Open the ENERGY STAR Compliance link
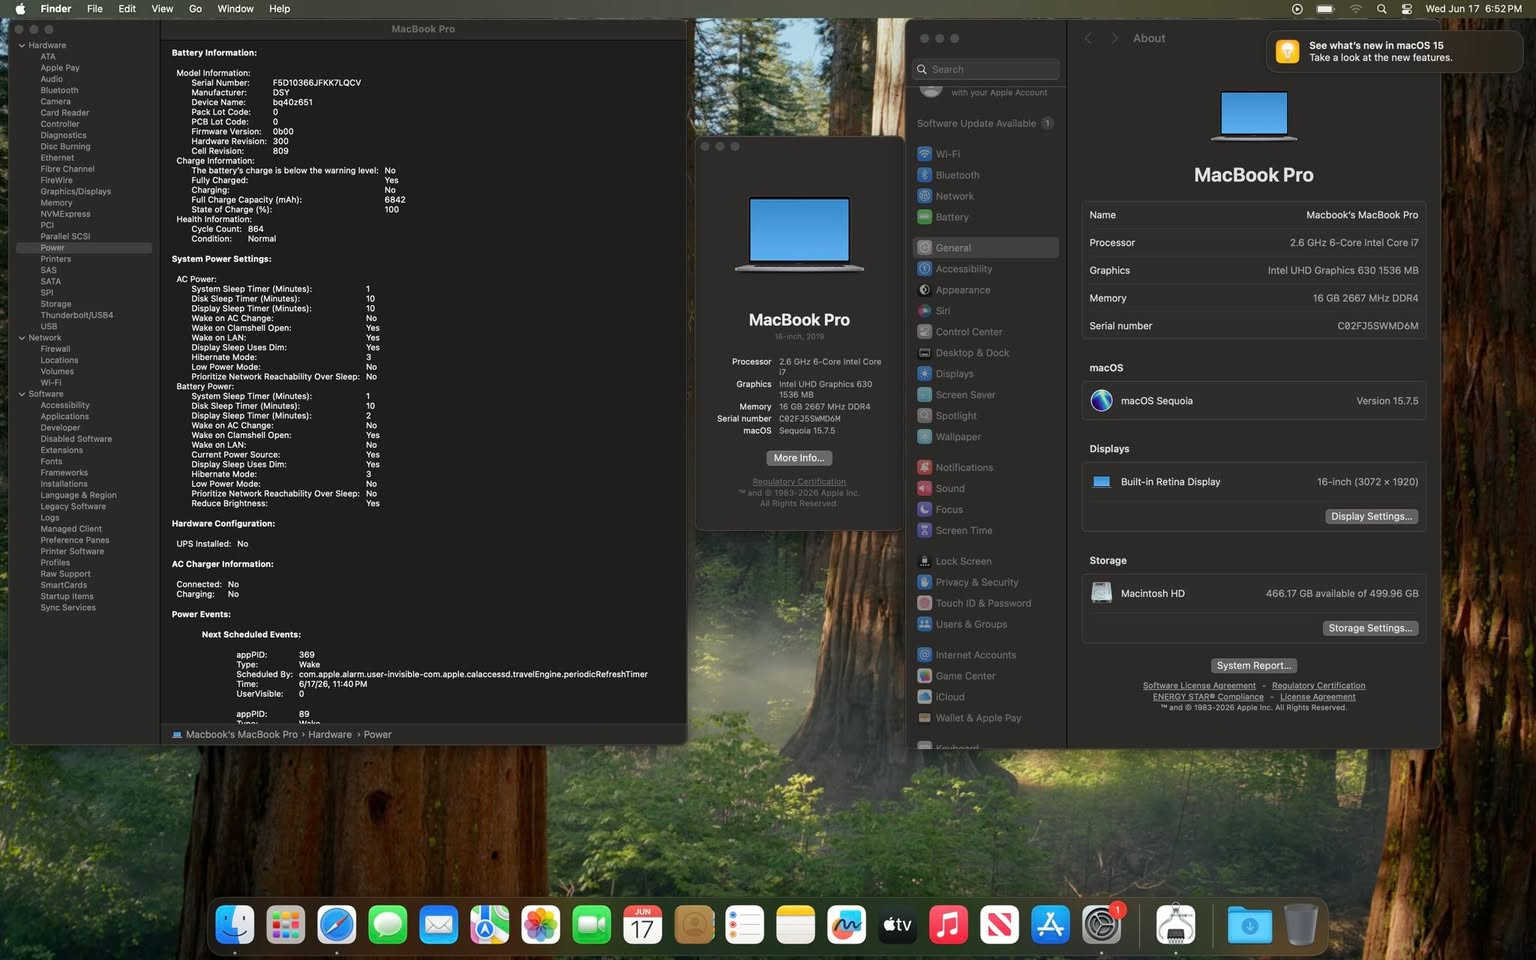1536x960 pixels. click(x=1208, y=697)
